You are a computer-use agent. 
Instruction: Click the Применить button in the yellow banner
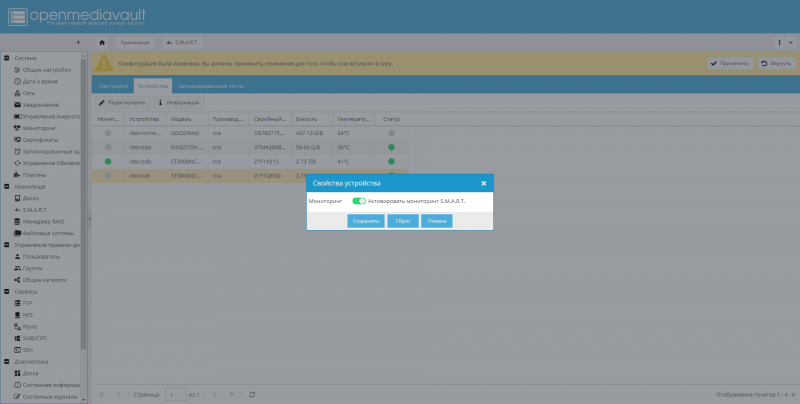click(730, 63)
